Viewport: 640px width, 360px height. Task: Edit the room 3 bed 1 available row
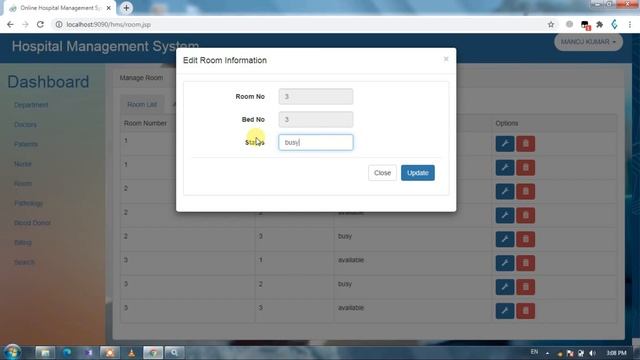coord(504,263)
